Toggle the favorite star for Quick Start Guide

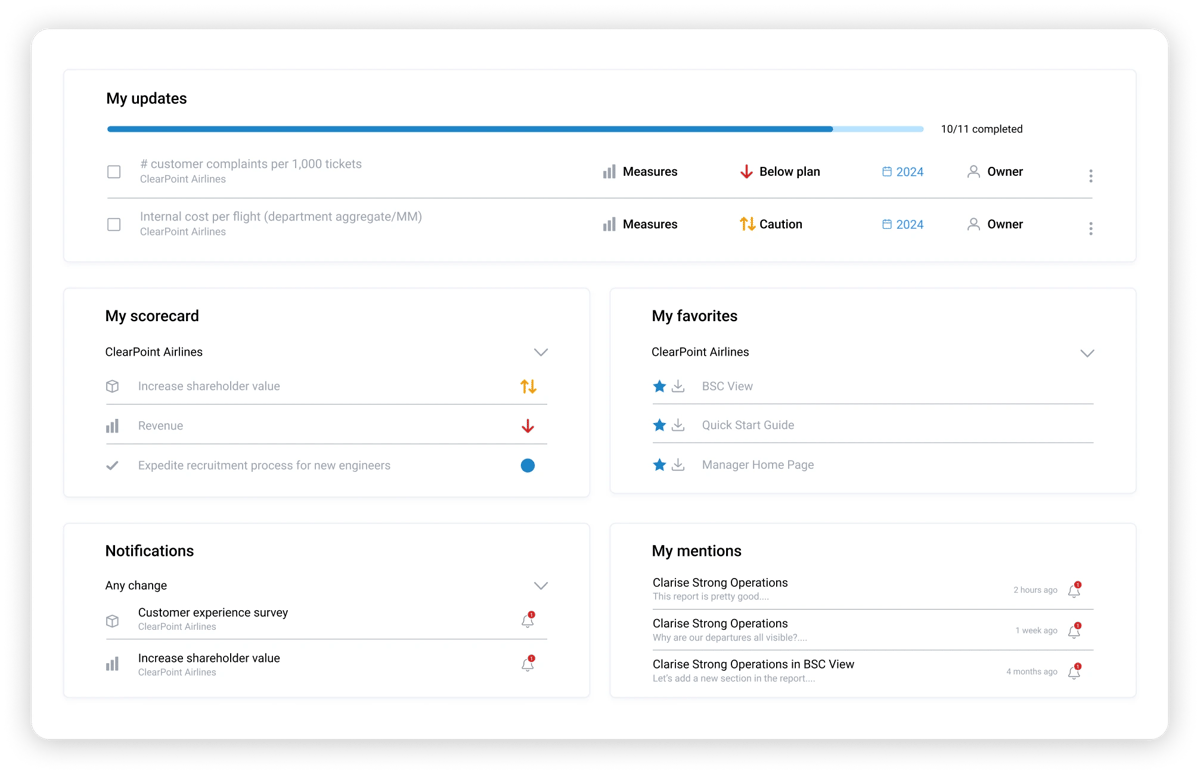click(x=659, y=425)
